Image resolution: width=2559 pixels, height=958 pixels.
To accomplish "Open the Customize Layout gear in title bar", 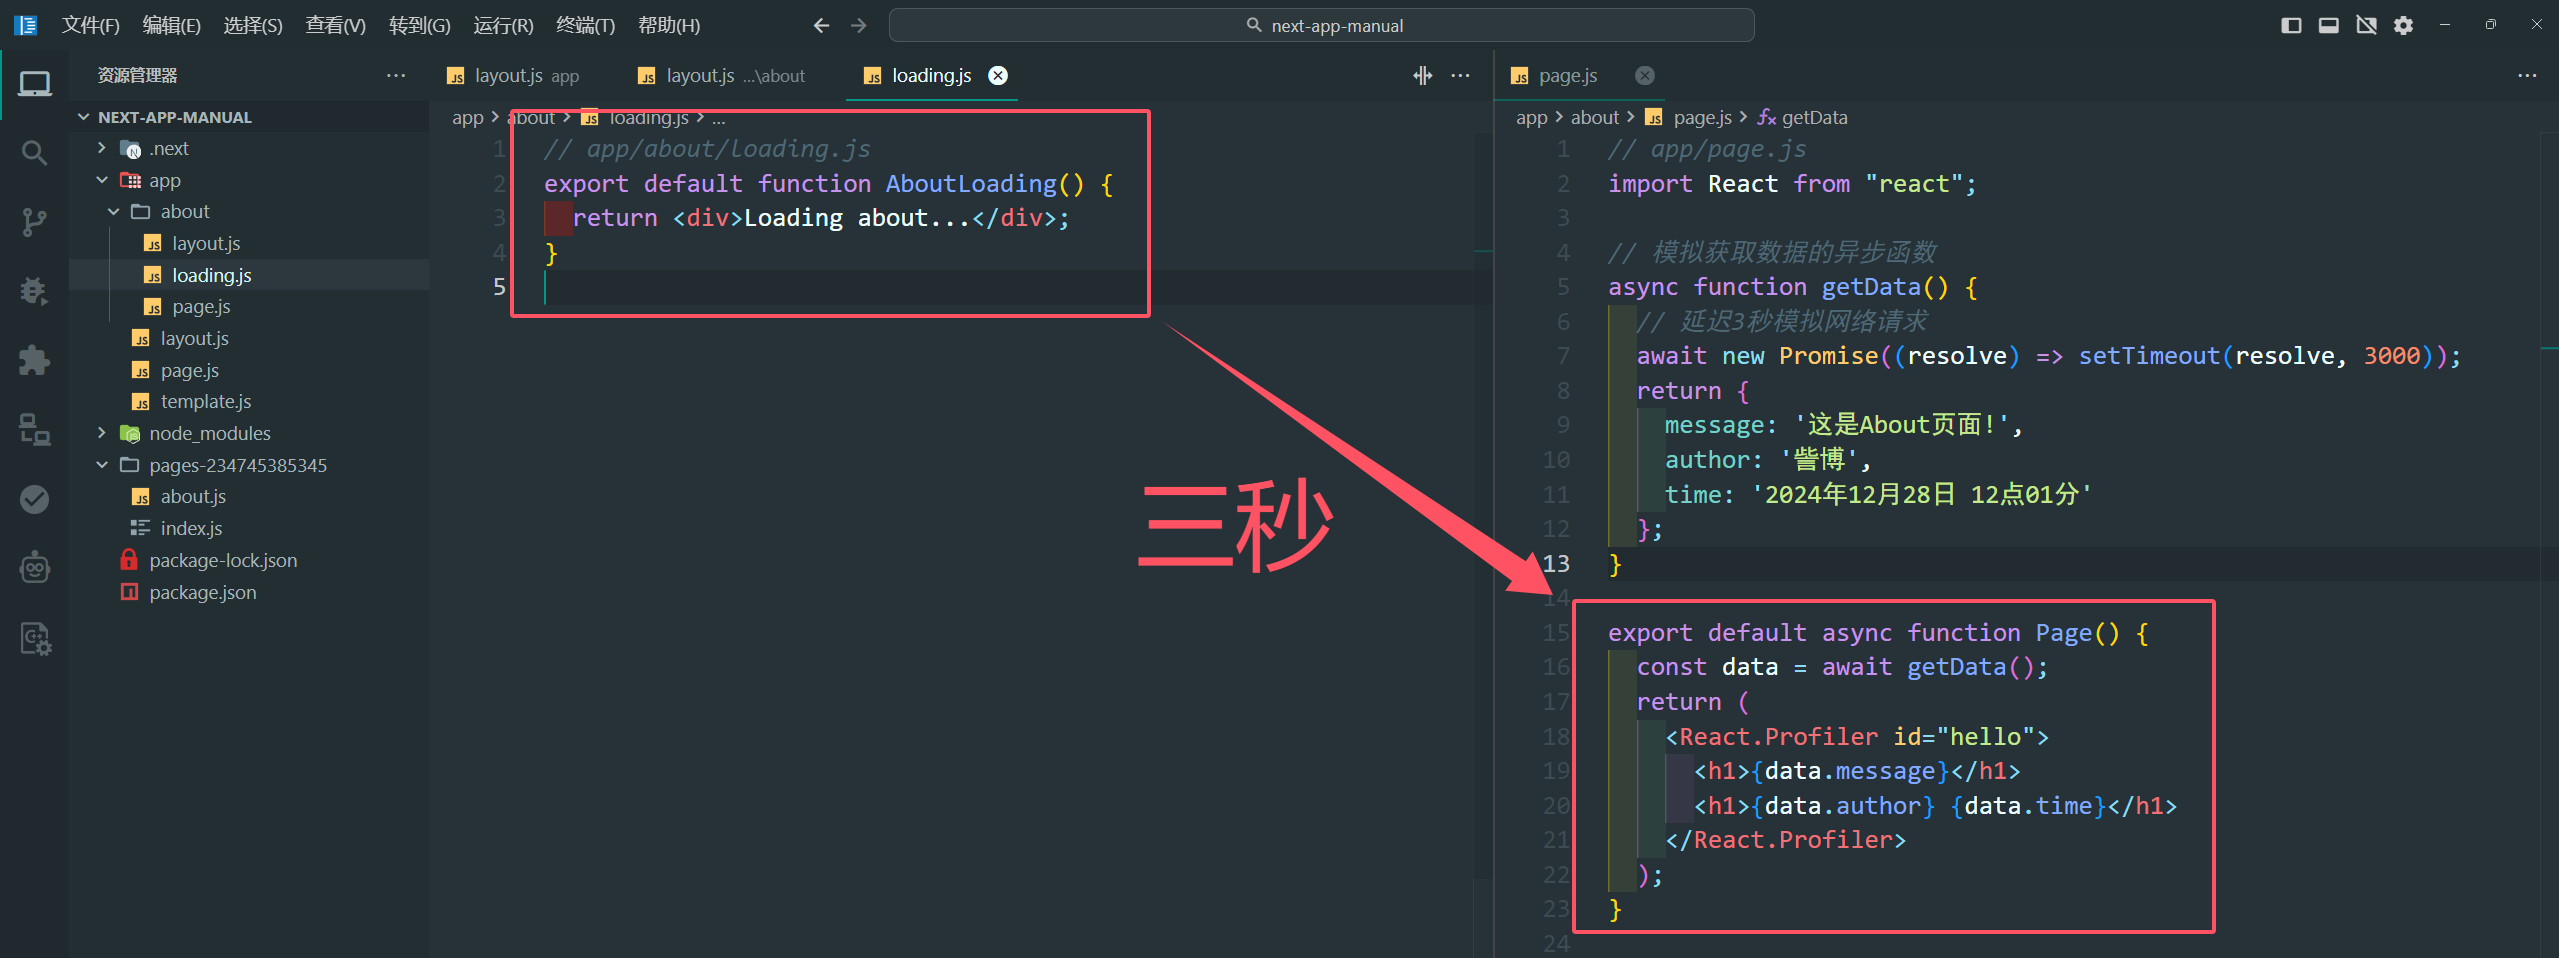I will (x=2404, y=25).
